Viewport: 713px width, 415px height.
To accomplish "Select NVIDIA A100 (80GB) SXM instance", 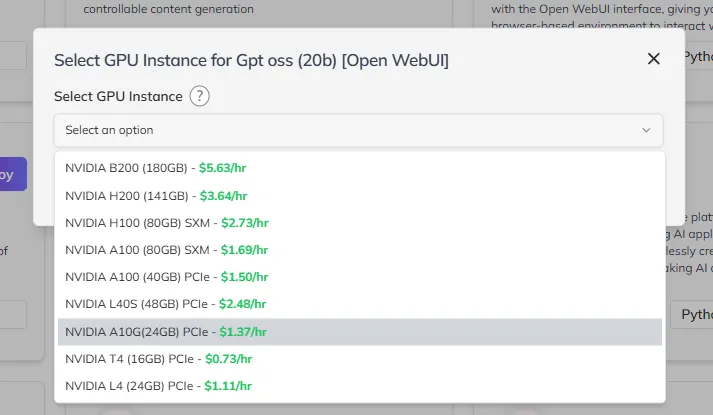I will tap(360, 250).
